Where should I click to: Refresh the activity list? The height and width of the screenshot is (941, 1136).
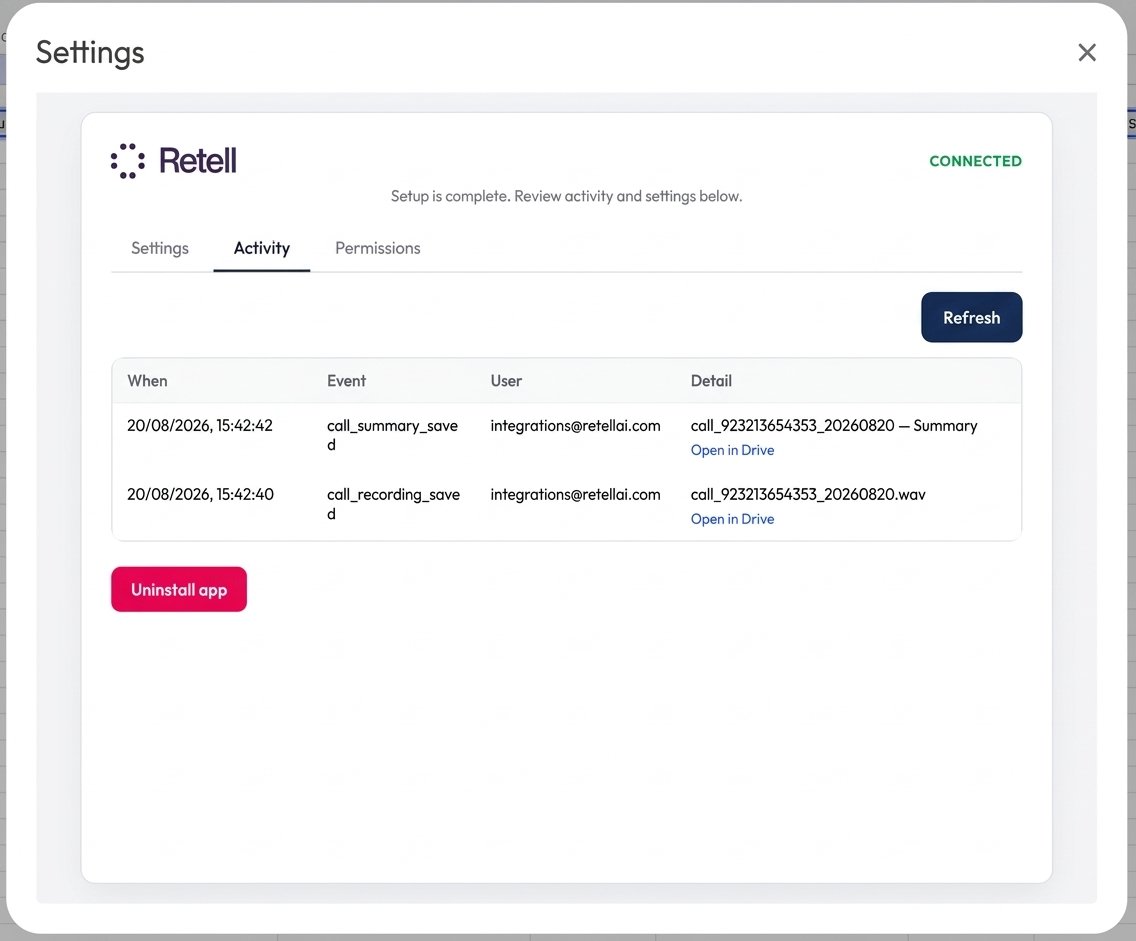[972, 317]
